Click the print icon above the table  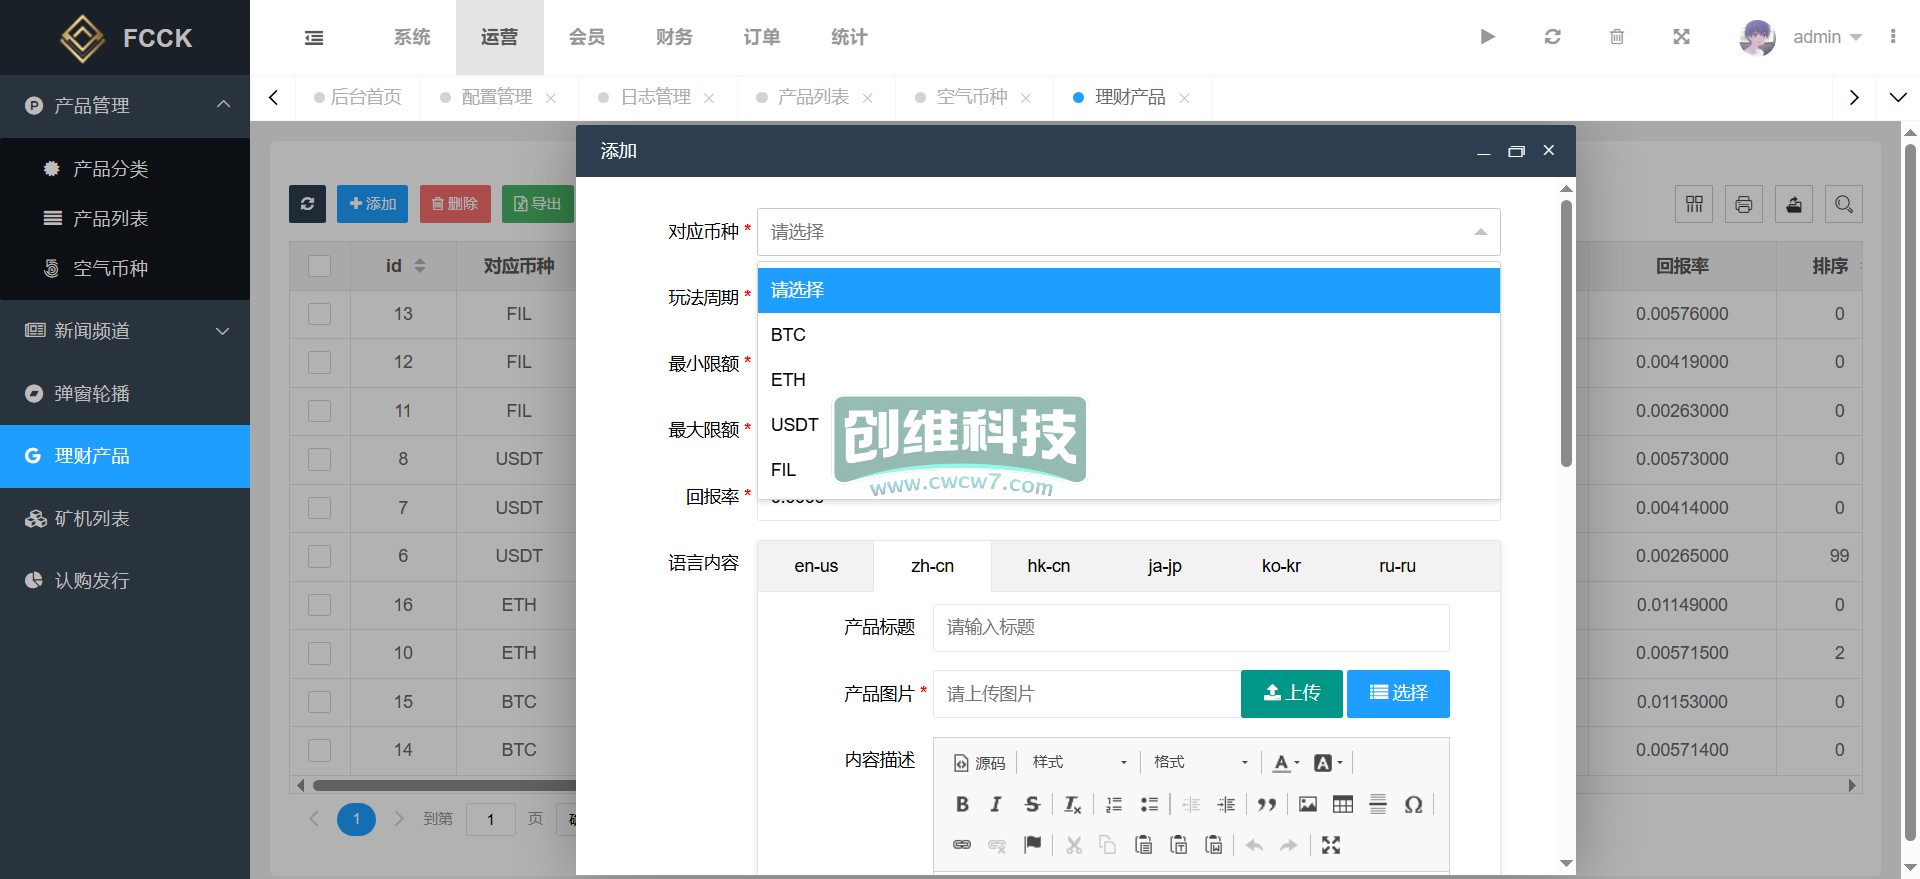pos(1743,204)
